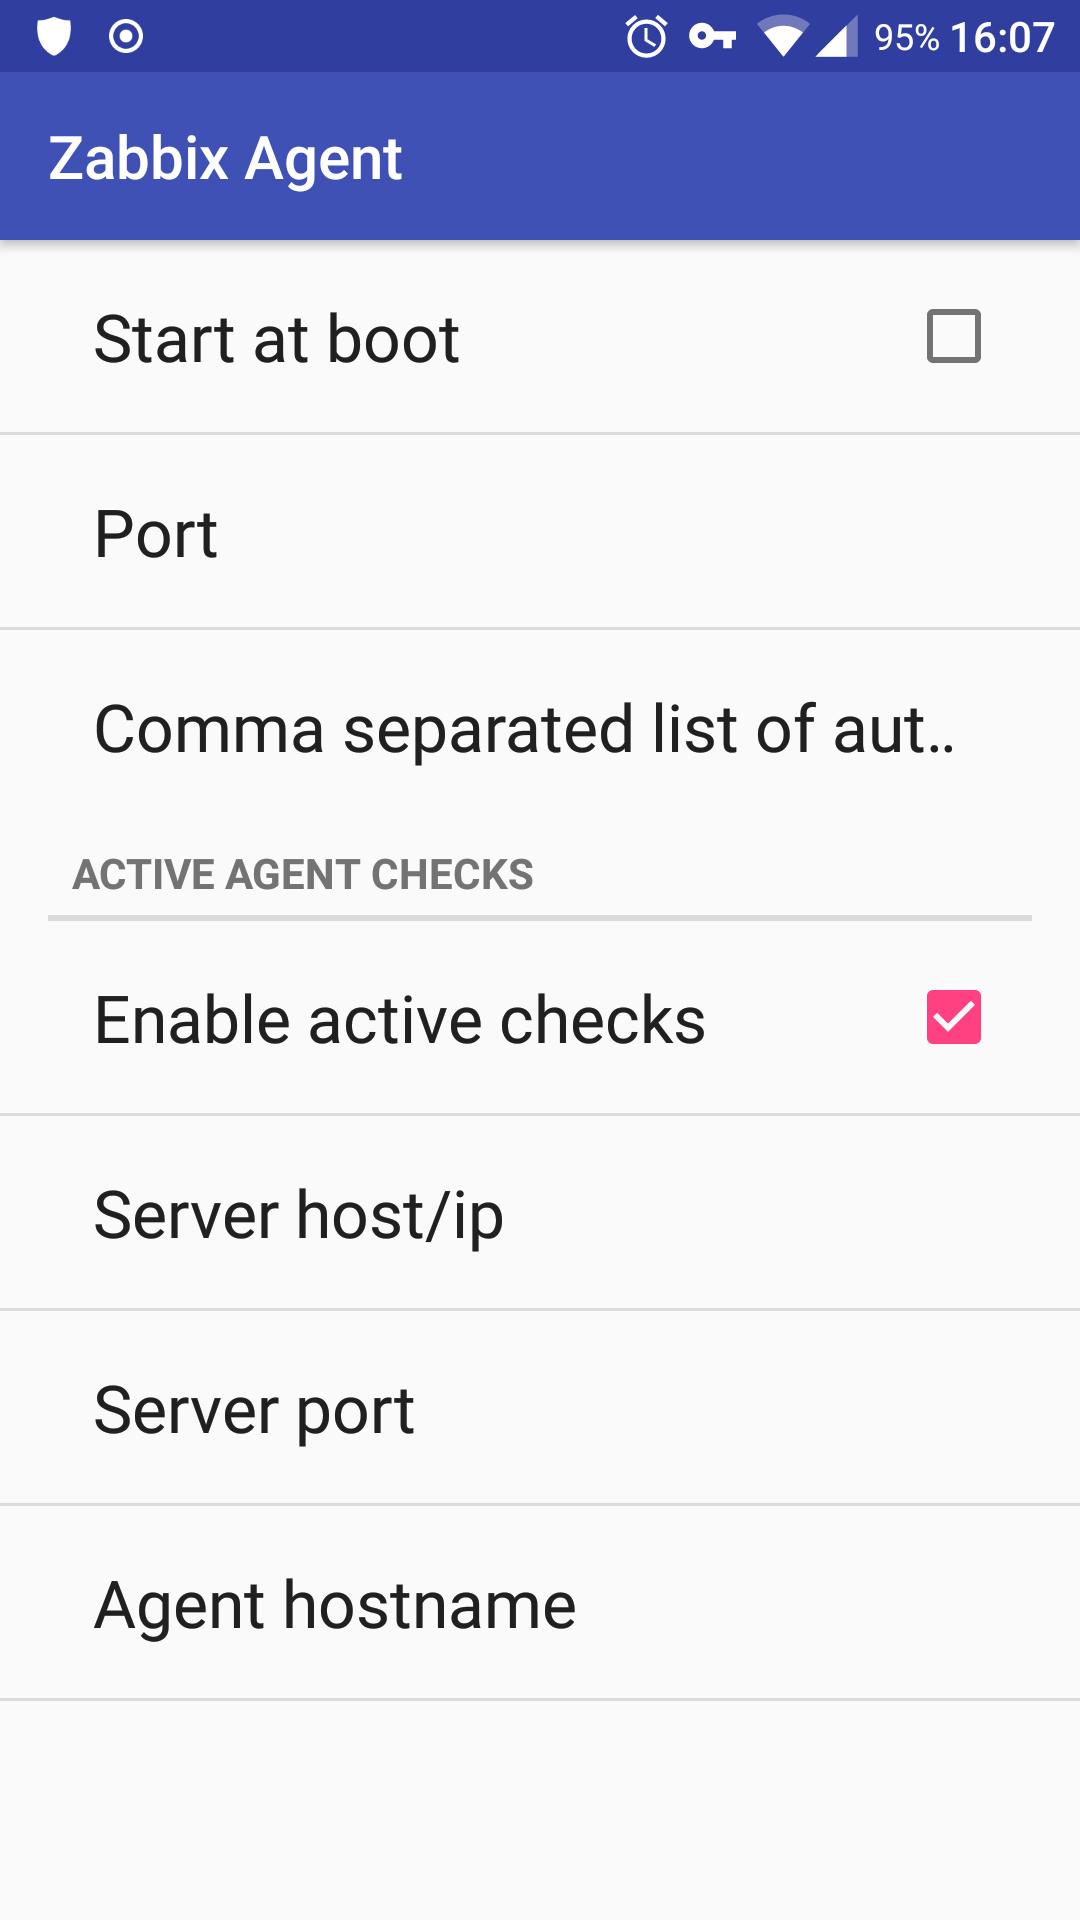The height and width of the screenshot is (1920, 1080).
Task: Tap the Zabbix Agent title
Action: coord(225,158)
